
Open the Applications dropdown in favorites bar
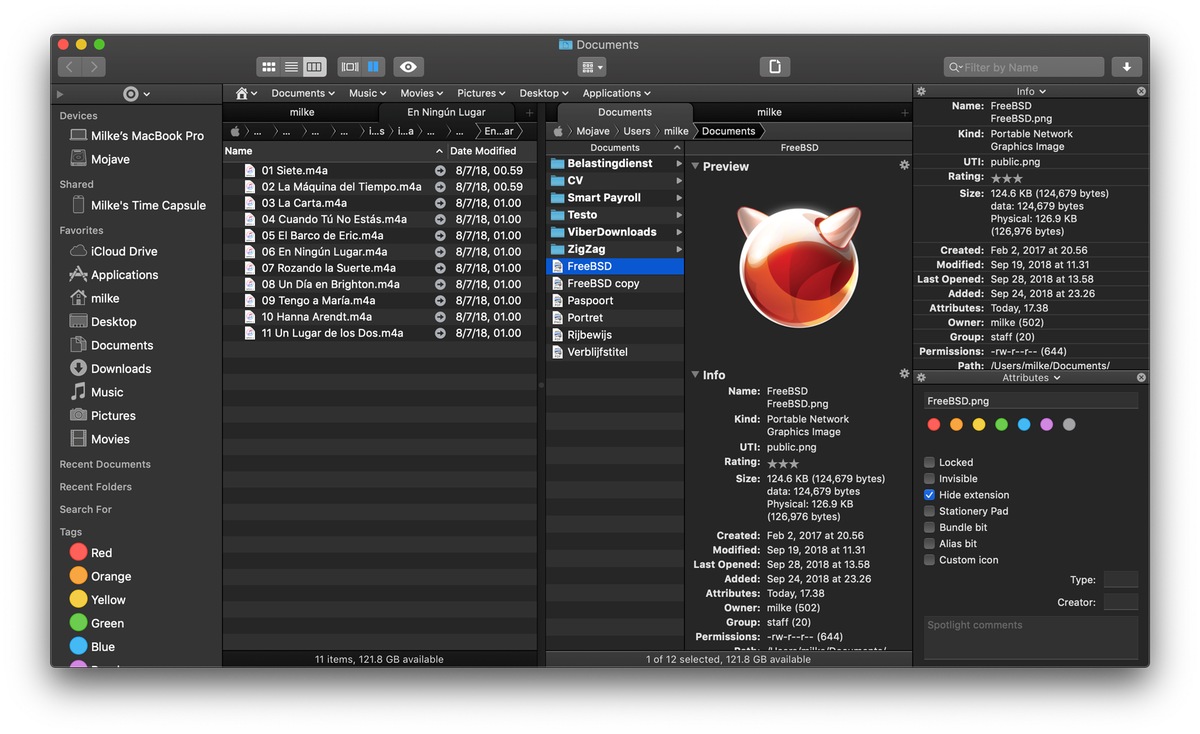[x=617, y=93]
